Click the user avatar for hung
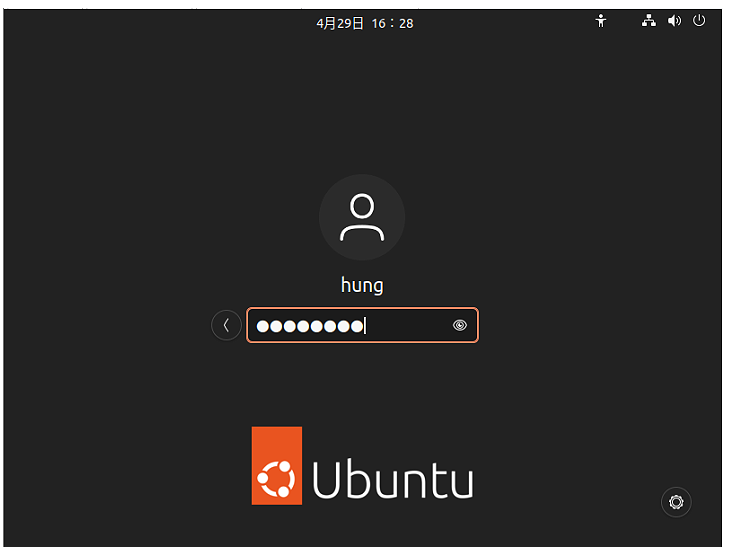739x553 pixels. (x=362, y=217)
